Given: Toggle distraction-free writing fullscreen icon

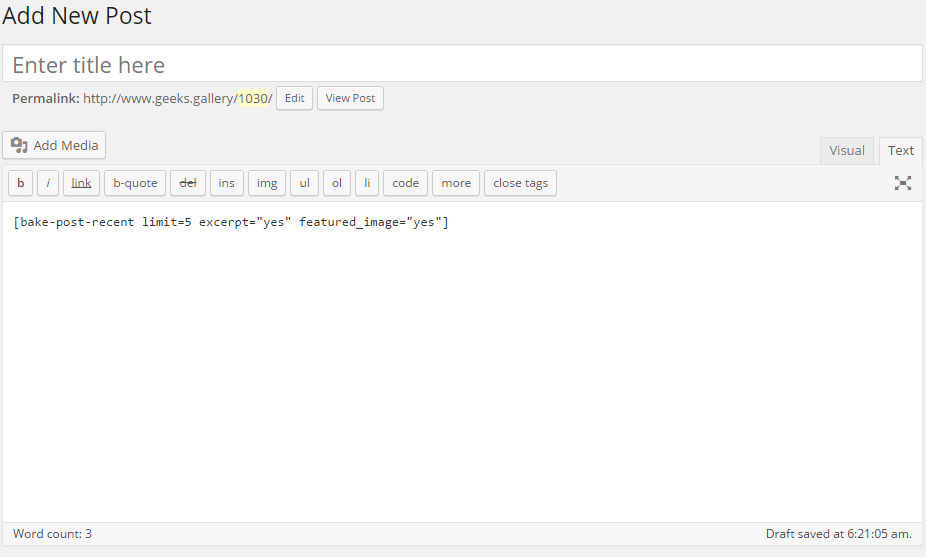Looking at the screenshot, I should point(902,183).
